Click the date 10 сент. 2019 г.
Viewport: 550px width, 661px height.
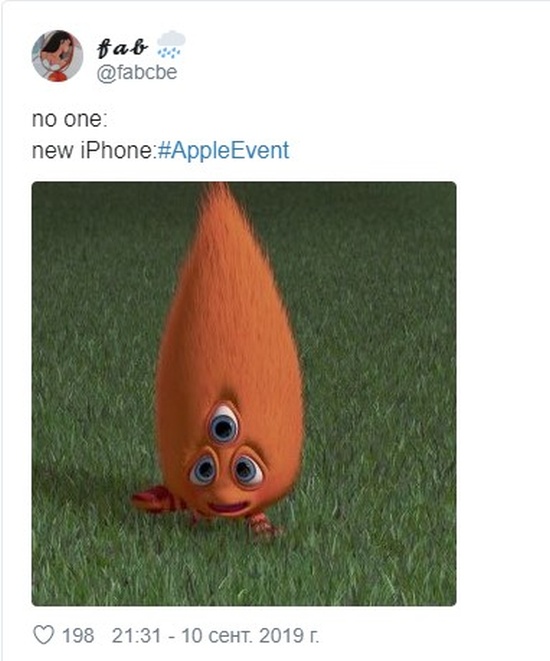coord(250,636)
